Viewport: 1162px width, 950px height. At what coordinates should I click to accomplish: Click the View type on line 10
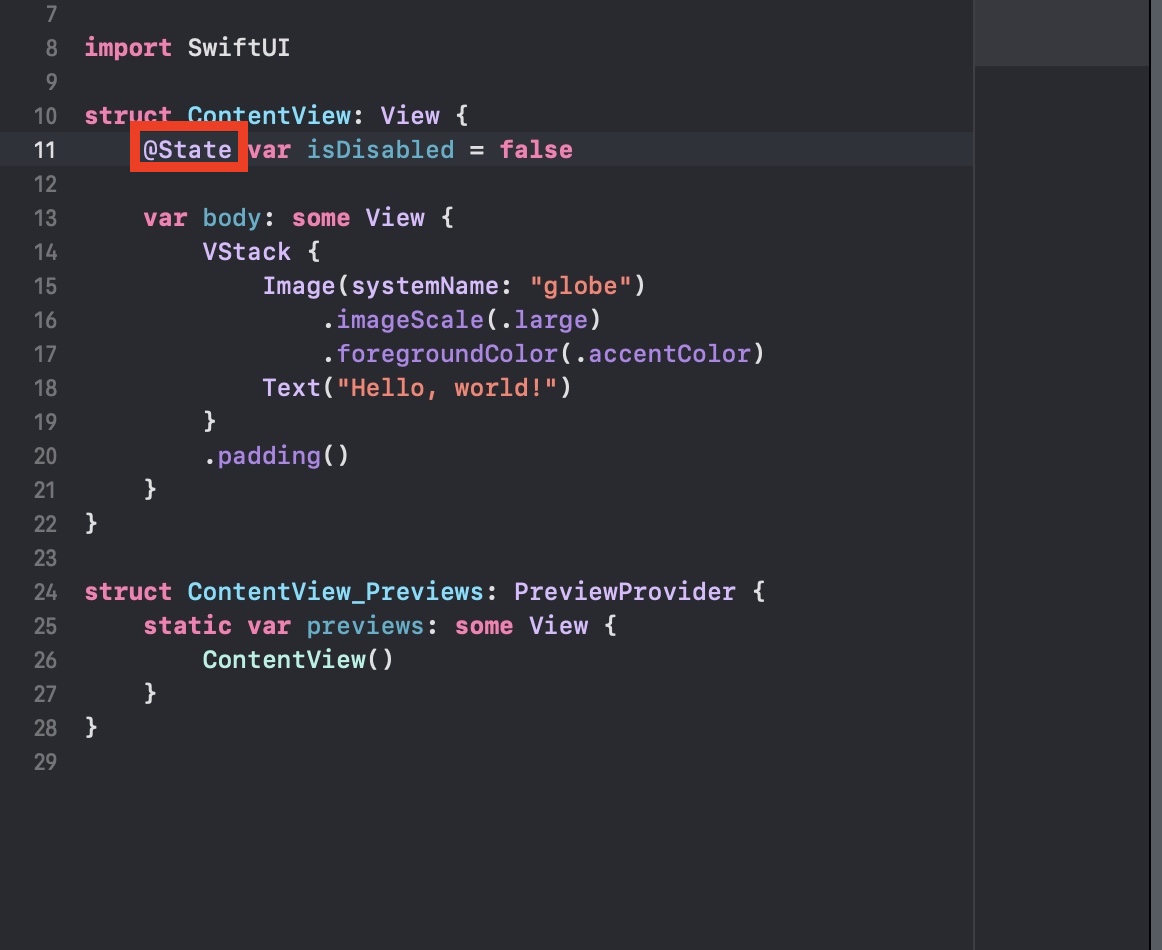[x=410, y=116]
